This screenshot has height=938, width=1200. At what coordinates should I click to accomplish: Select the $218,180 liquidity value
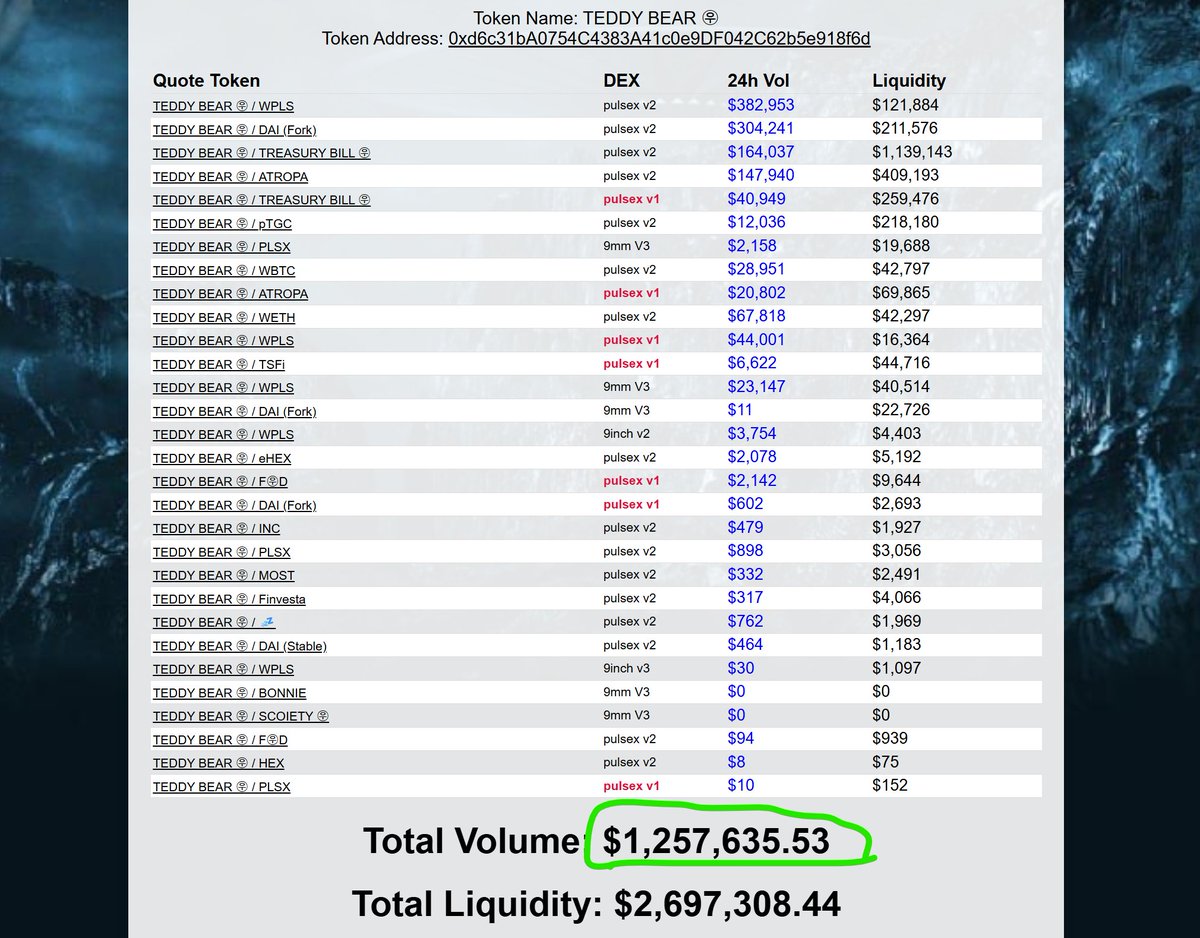[x=906, y=222]
